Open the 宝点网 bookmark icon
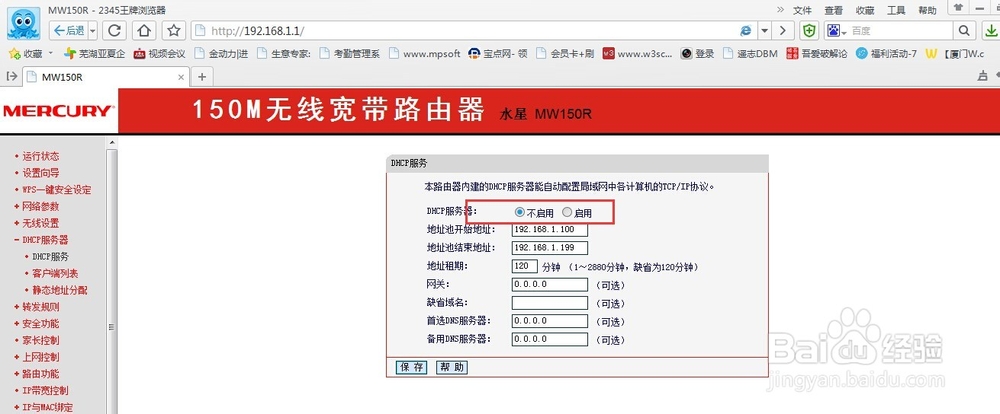 [x=473, y=54]
